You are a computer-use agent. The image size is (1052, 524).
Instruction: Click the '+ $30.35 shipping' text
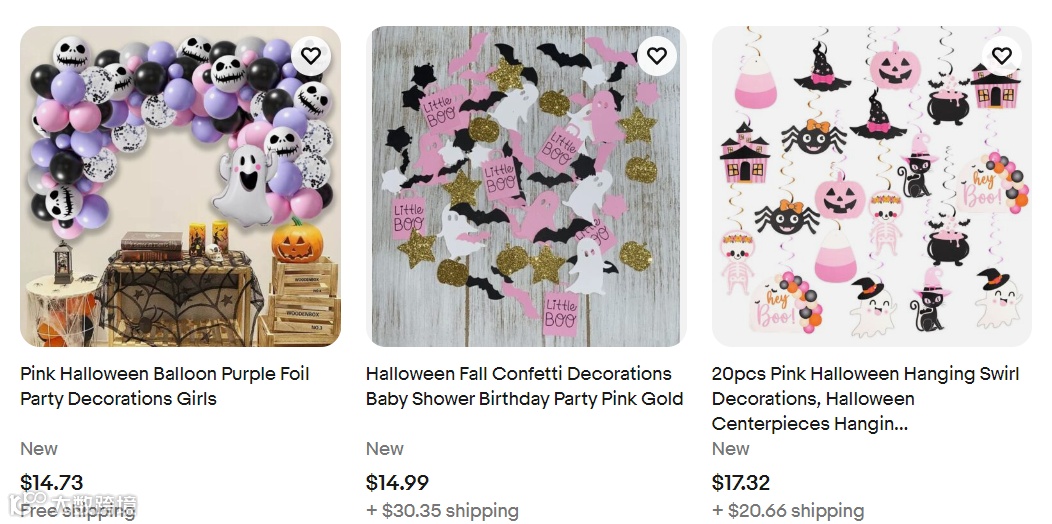[x=442, y=511]
